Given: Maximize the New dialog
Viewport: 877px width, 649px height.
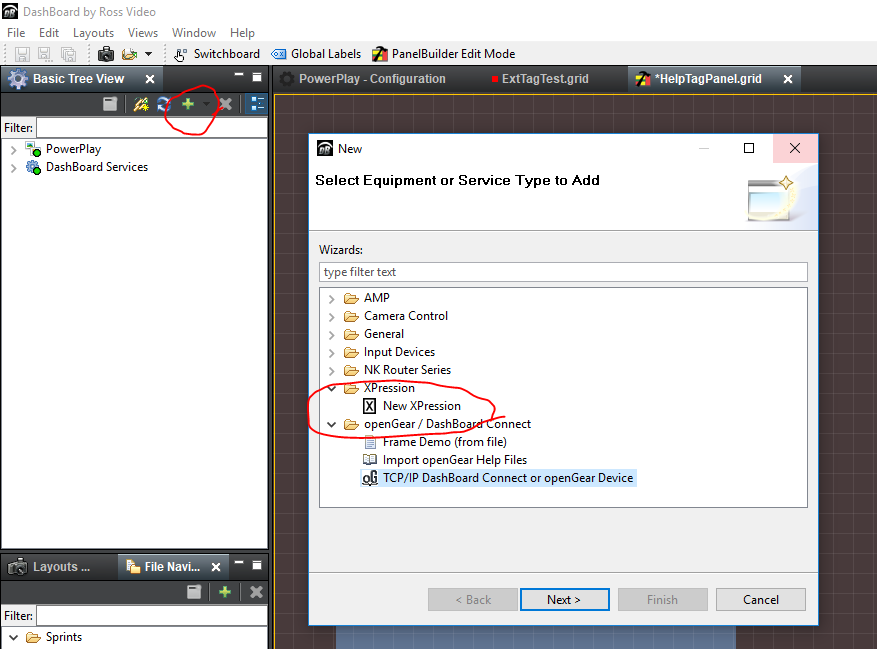Looking at the screenshot, I should tap(749, 148).
